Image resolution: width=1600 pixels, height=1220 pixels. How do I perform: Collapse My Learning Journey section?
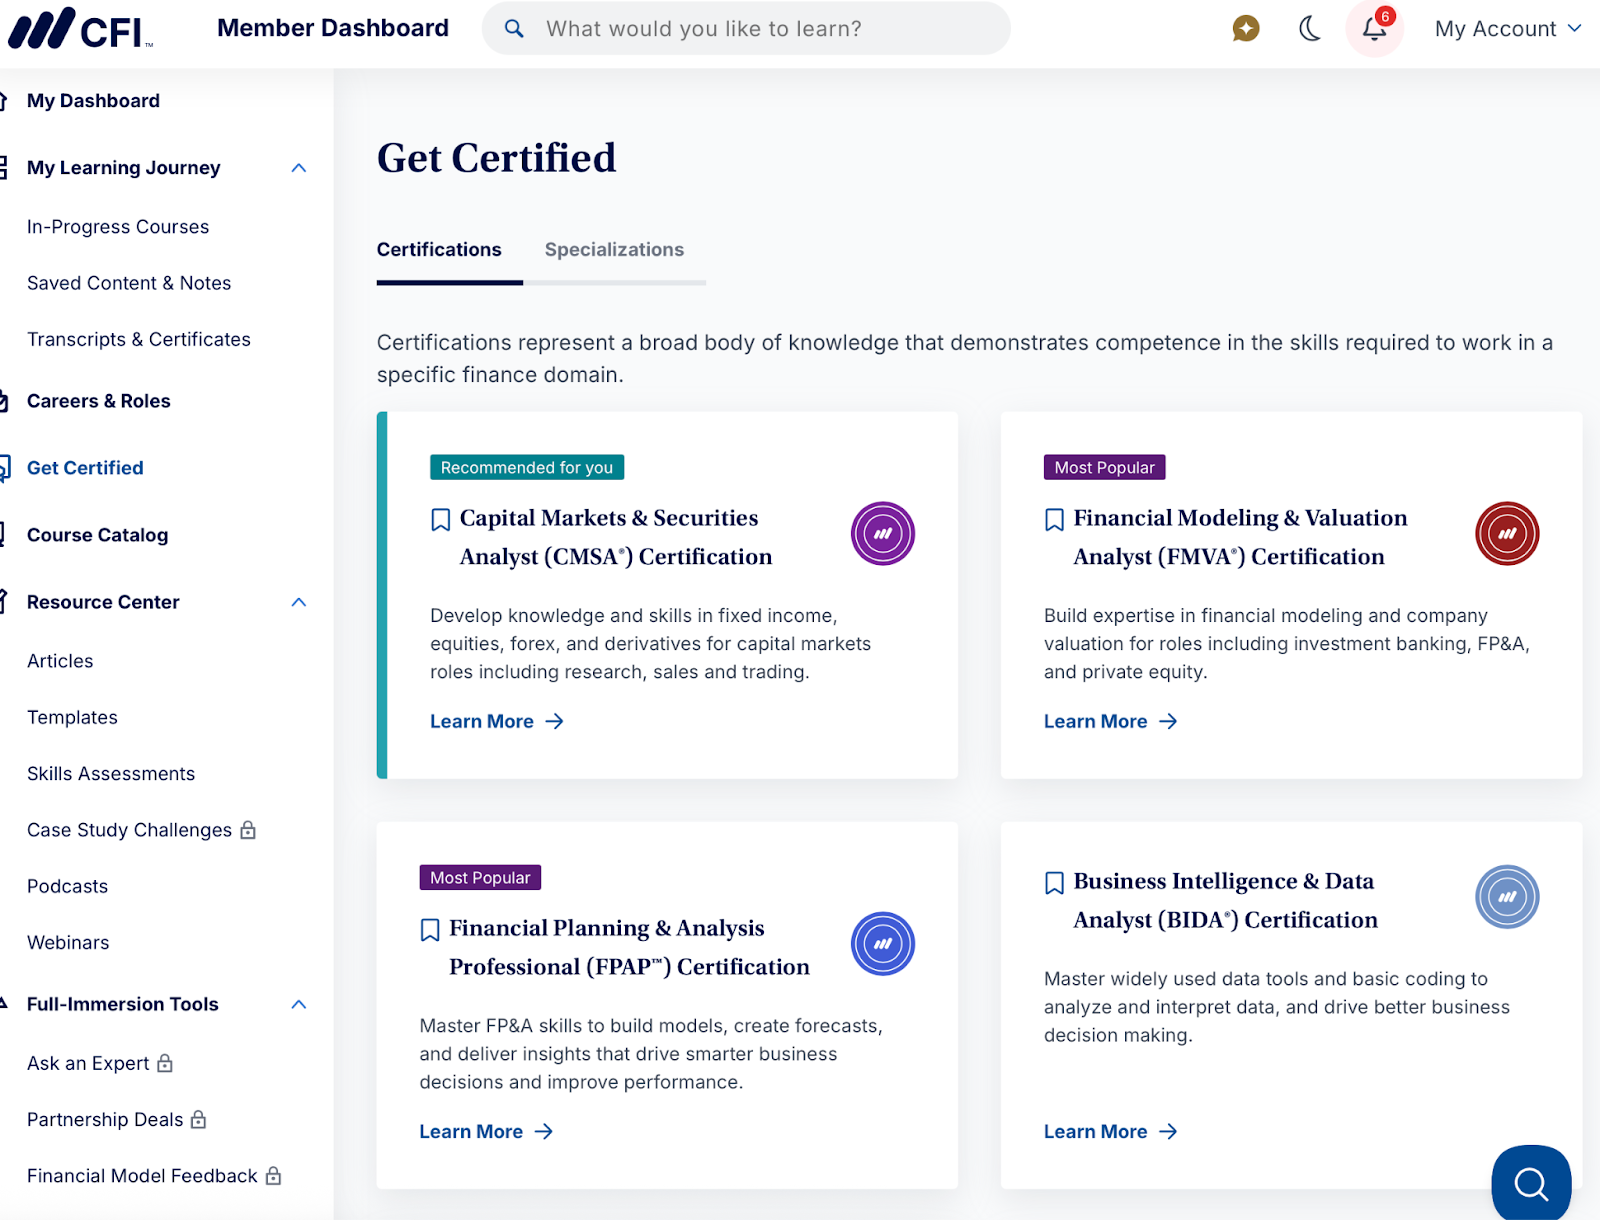pyautogui.click(x=298, y=168)
